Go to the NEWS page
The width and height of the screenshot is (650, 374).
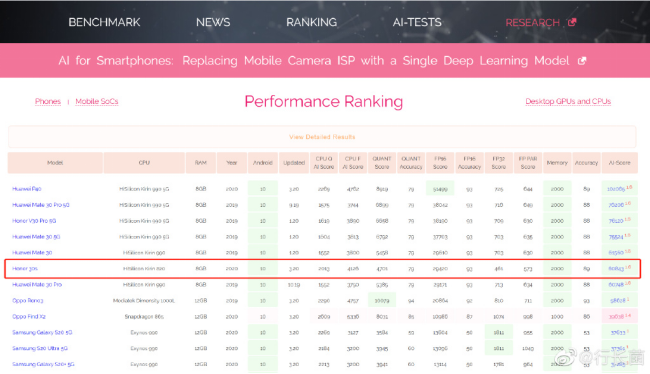(x=213, y=22)
